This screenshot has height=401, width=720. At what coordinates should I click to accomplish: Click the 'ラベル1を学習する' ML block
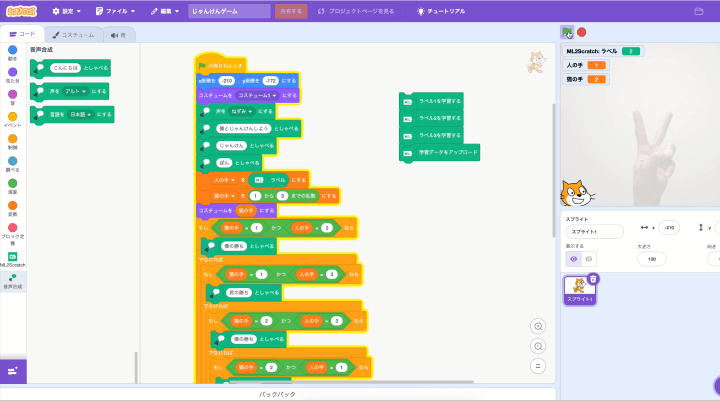tap(431, 101)
